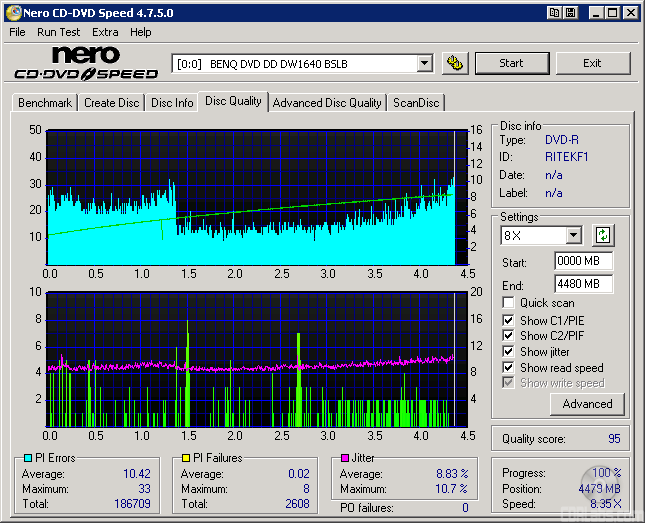
Task: Click the Start button
Action: click(511, 63)
